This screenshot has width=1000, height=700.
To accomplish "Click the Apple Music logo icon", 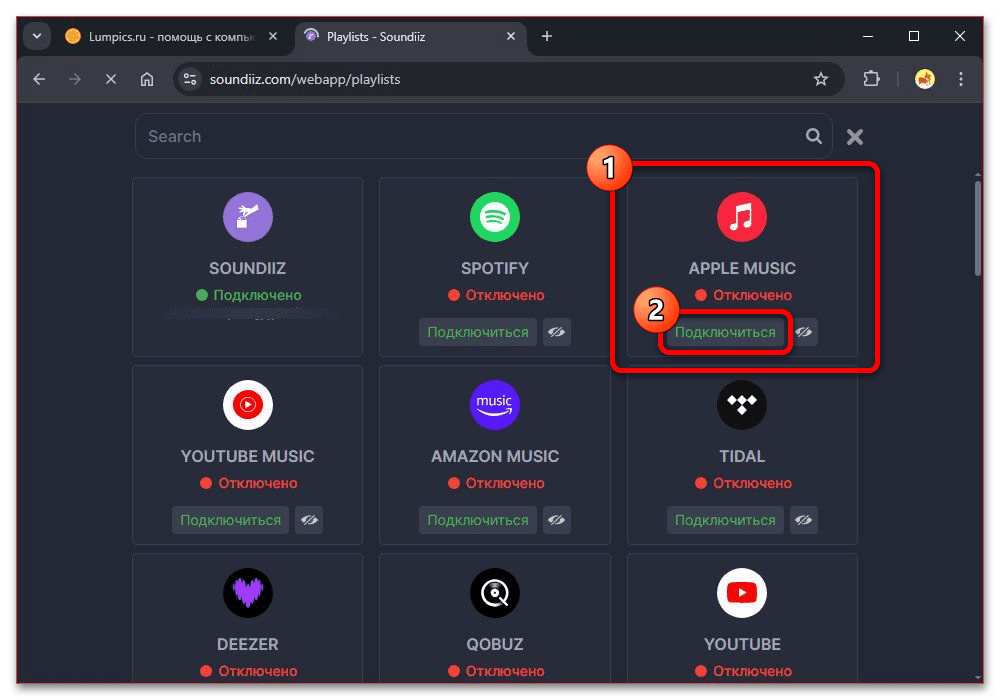I will pyautogui.click(x=741, y=217).
